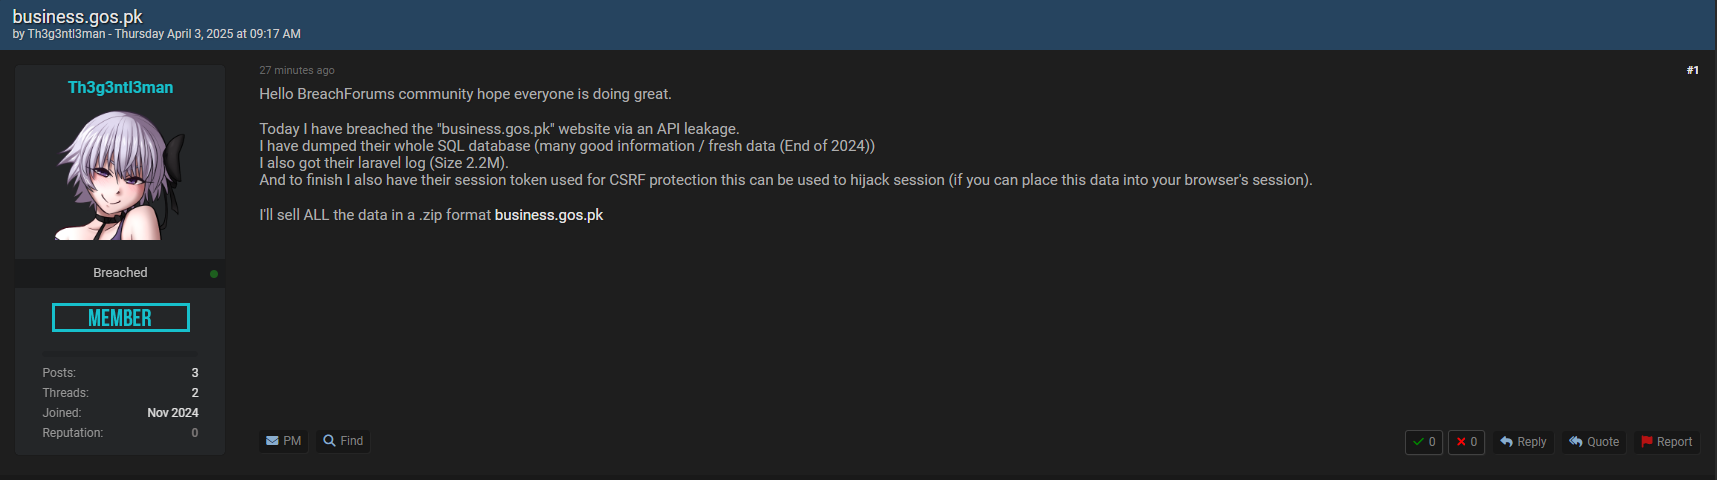Open the bold business.gos.pk link in the post
Image resolution: width=1717 pixels, height=480 pixels.
point(549,215)
